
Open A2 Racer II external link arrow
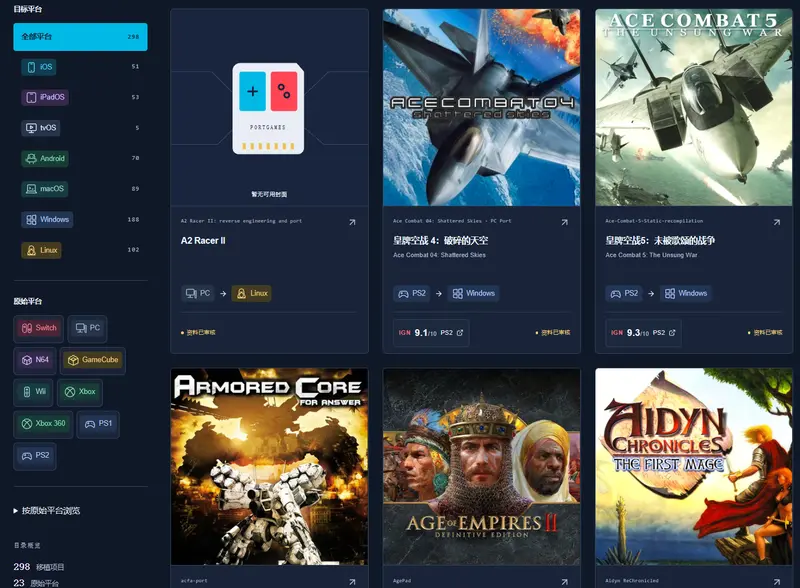click(x=352, y=222)
